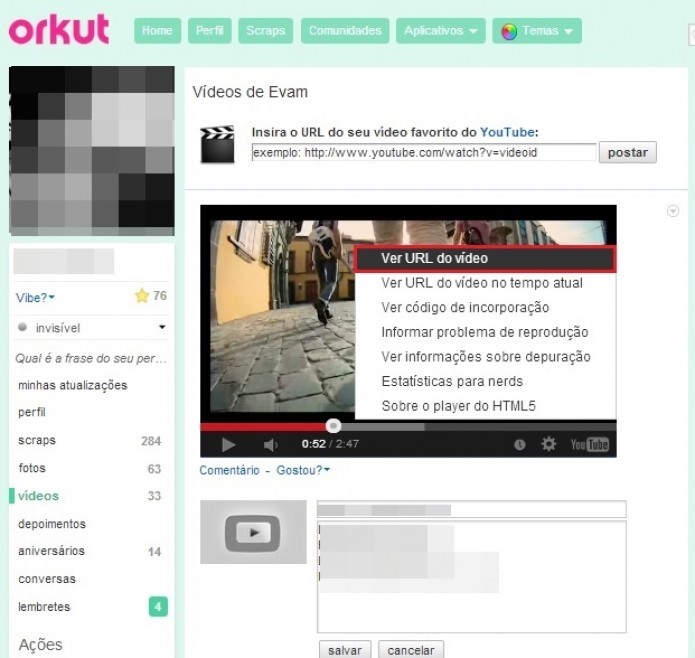Viewport: 695px width, 658px height.
Task: Open the Perfil tab
Action: (x=210, y=31)
